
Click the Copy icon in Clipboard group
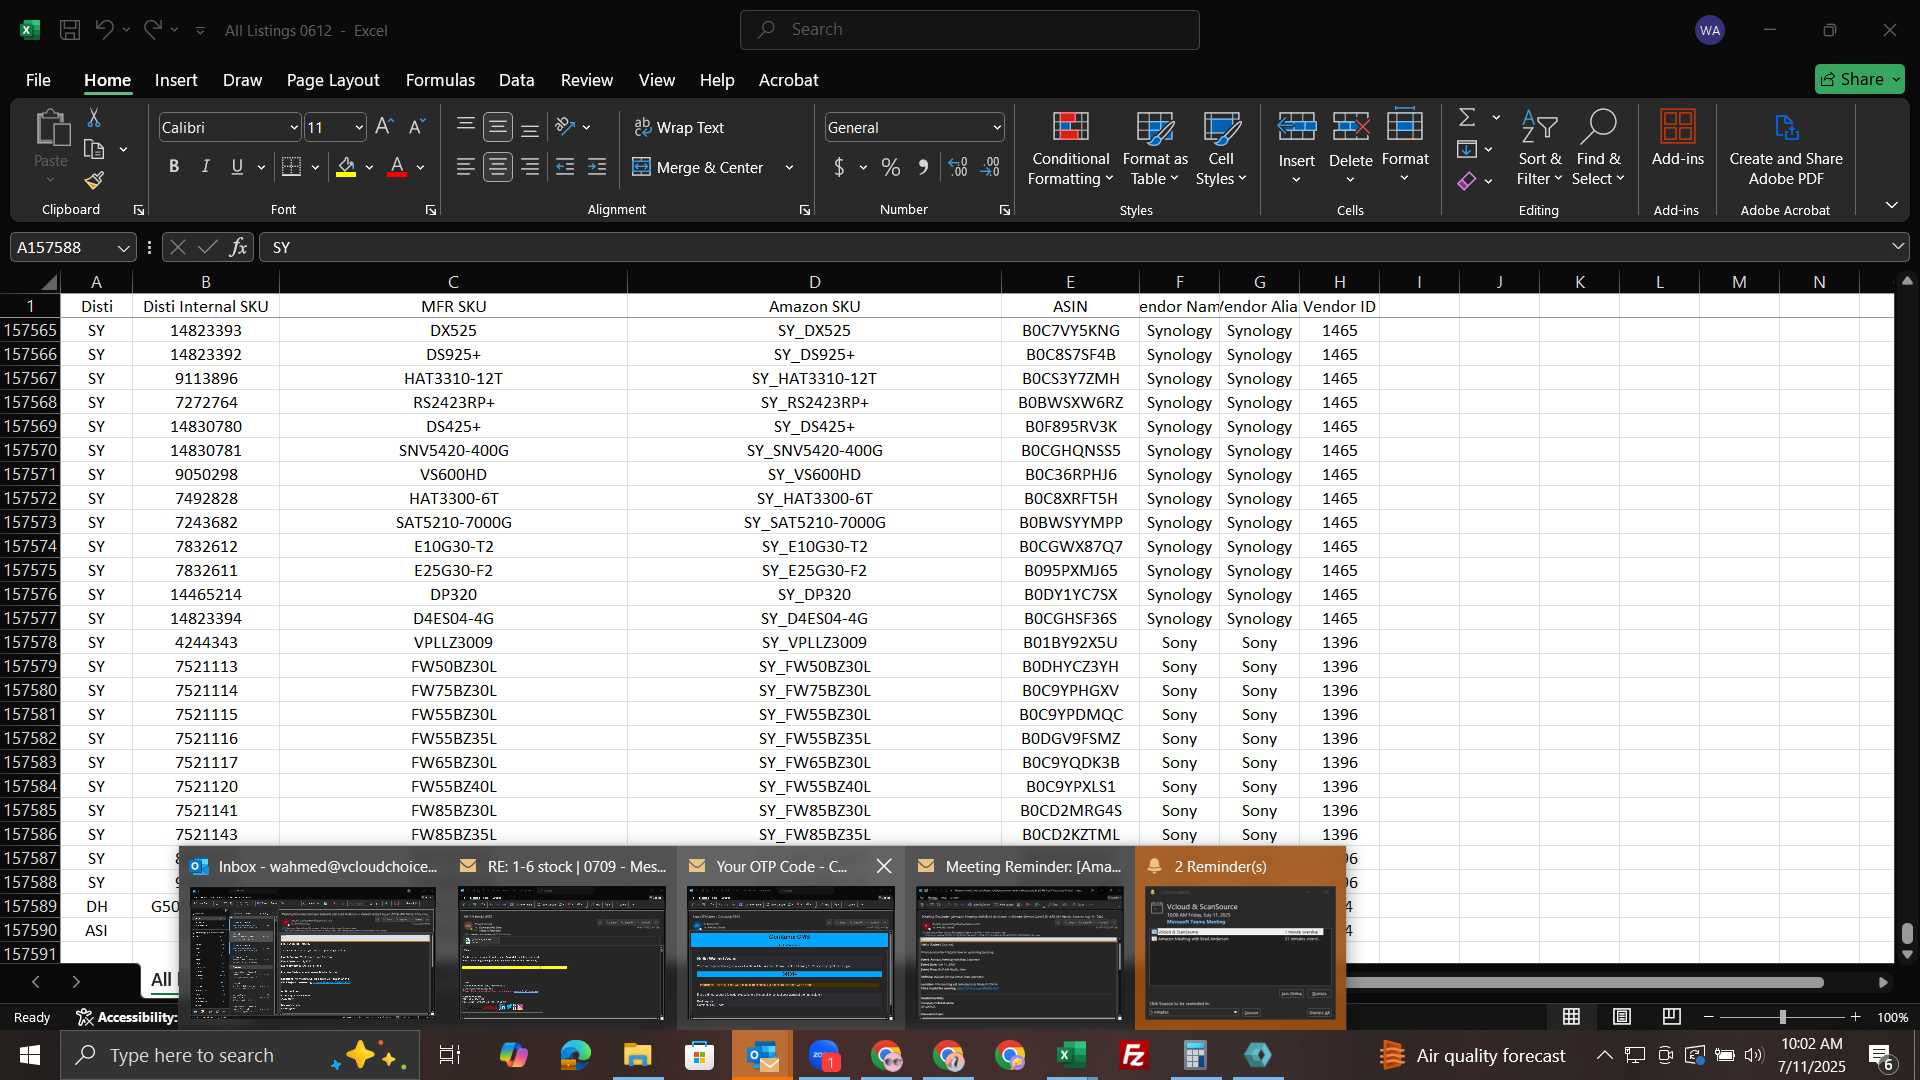[x=94, y=150]
